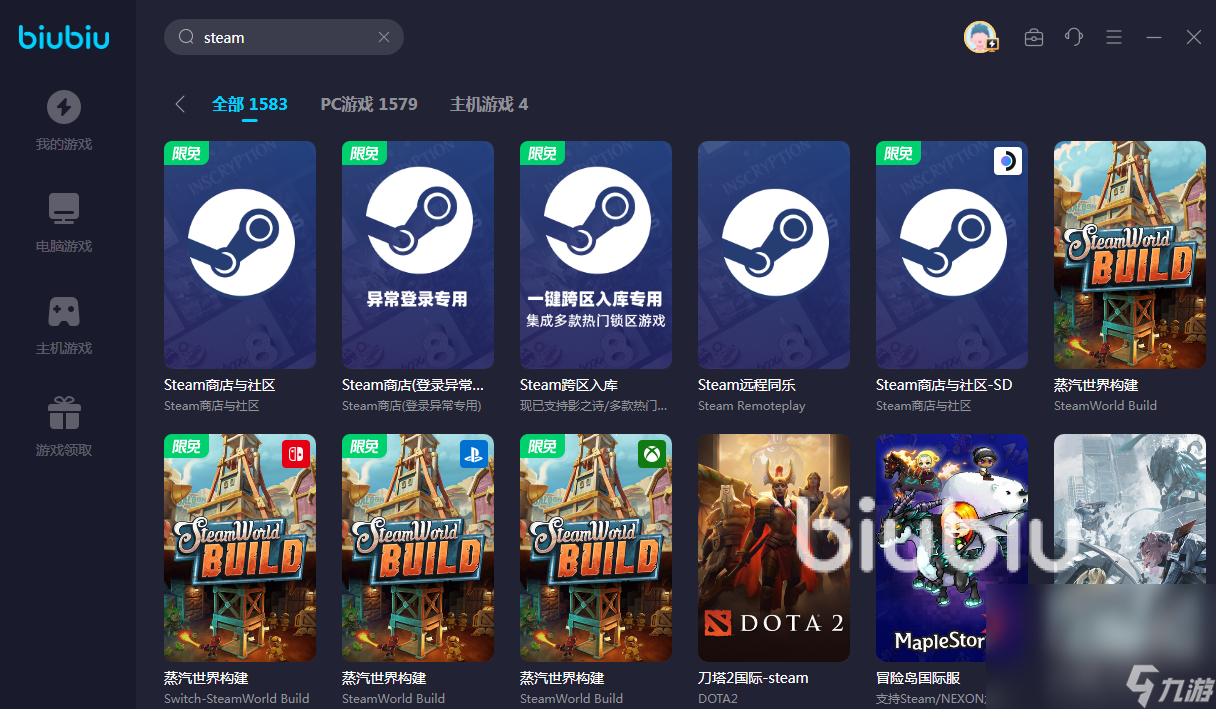Image resolution: width=1216 pixels, height=709 pixels.
Task: Open the 一键跨区入库专用 Steam card image
Action: click(596, 255)
